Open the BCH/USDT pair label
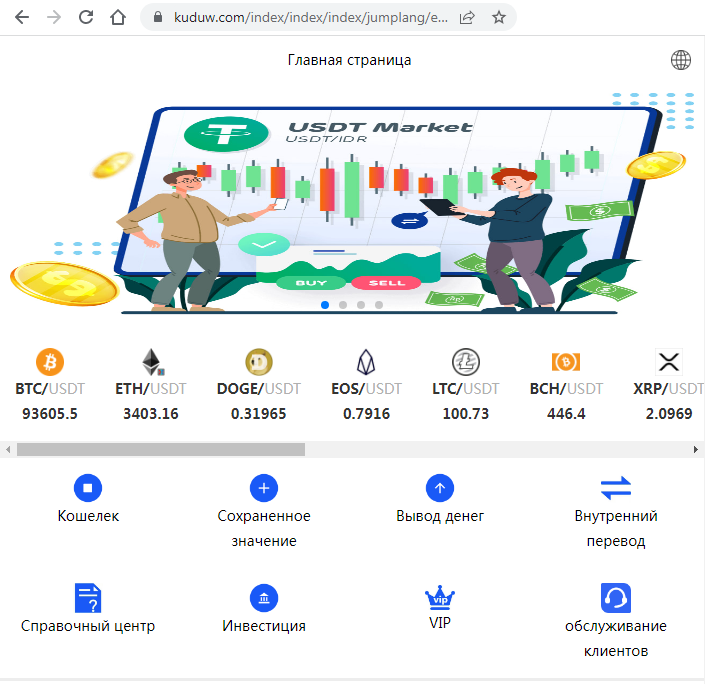The width and height of the screenshot is (705, 684). [x=566, y=389]
